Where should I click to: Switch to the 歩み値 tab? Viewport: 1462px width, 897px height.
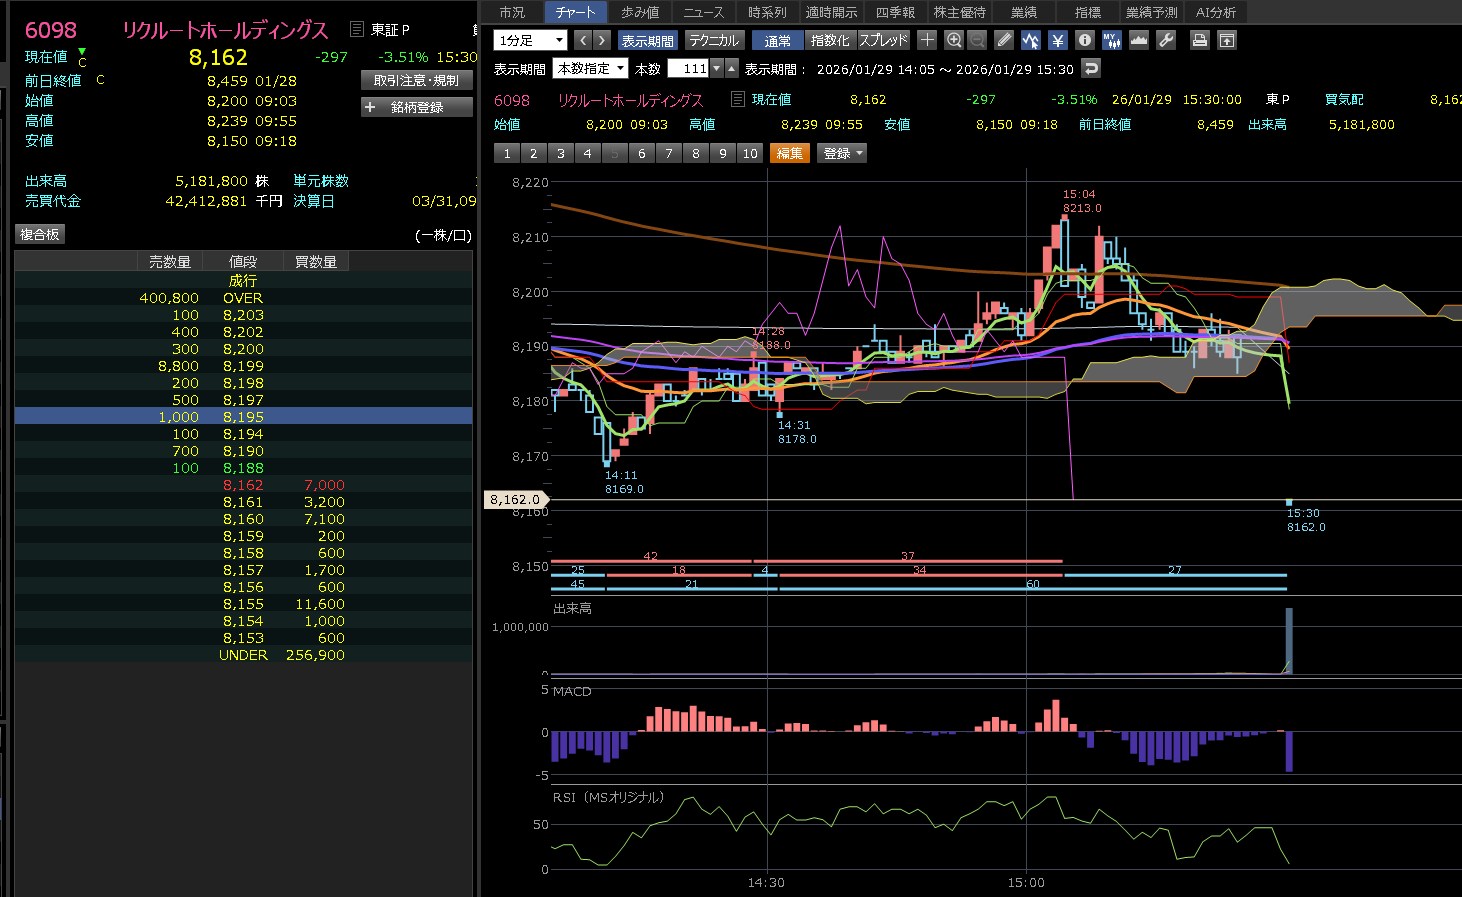(640, 12)
